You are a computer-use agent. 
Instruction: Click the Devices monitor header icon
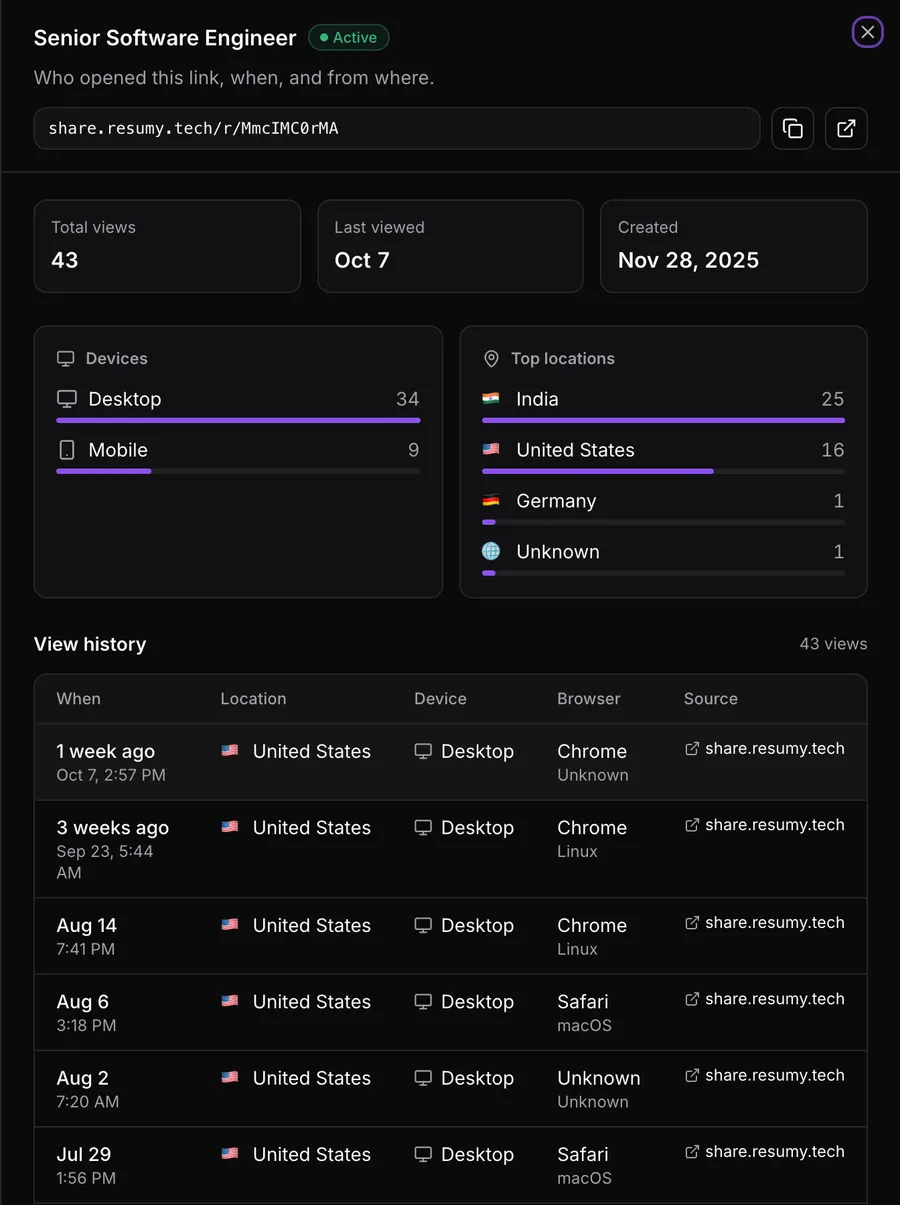[x=65, y=358]
